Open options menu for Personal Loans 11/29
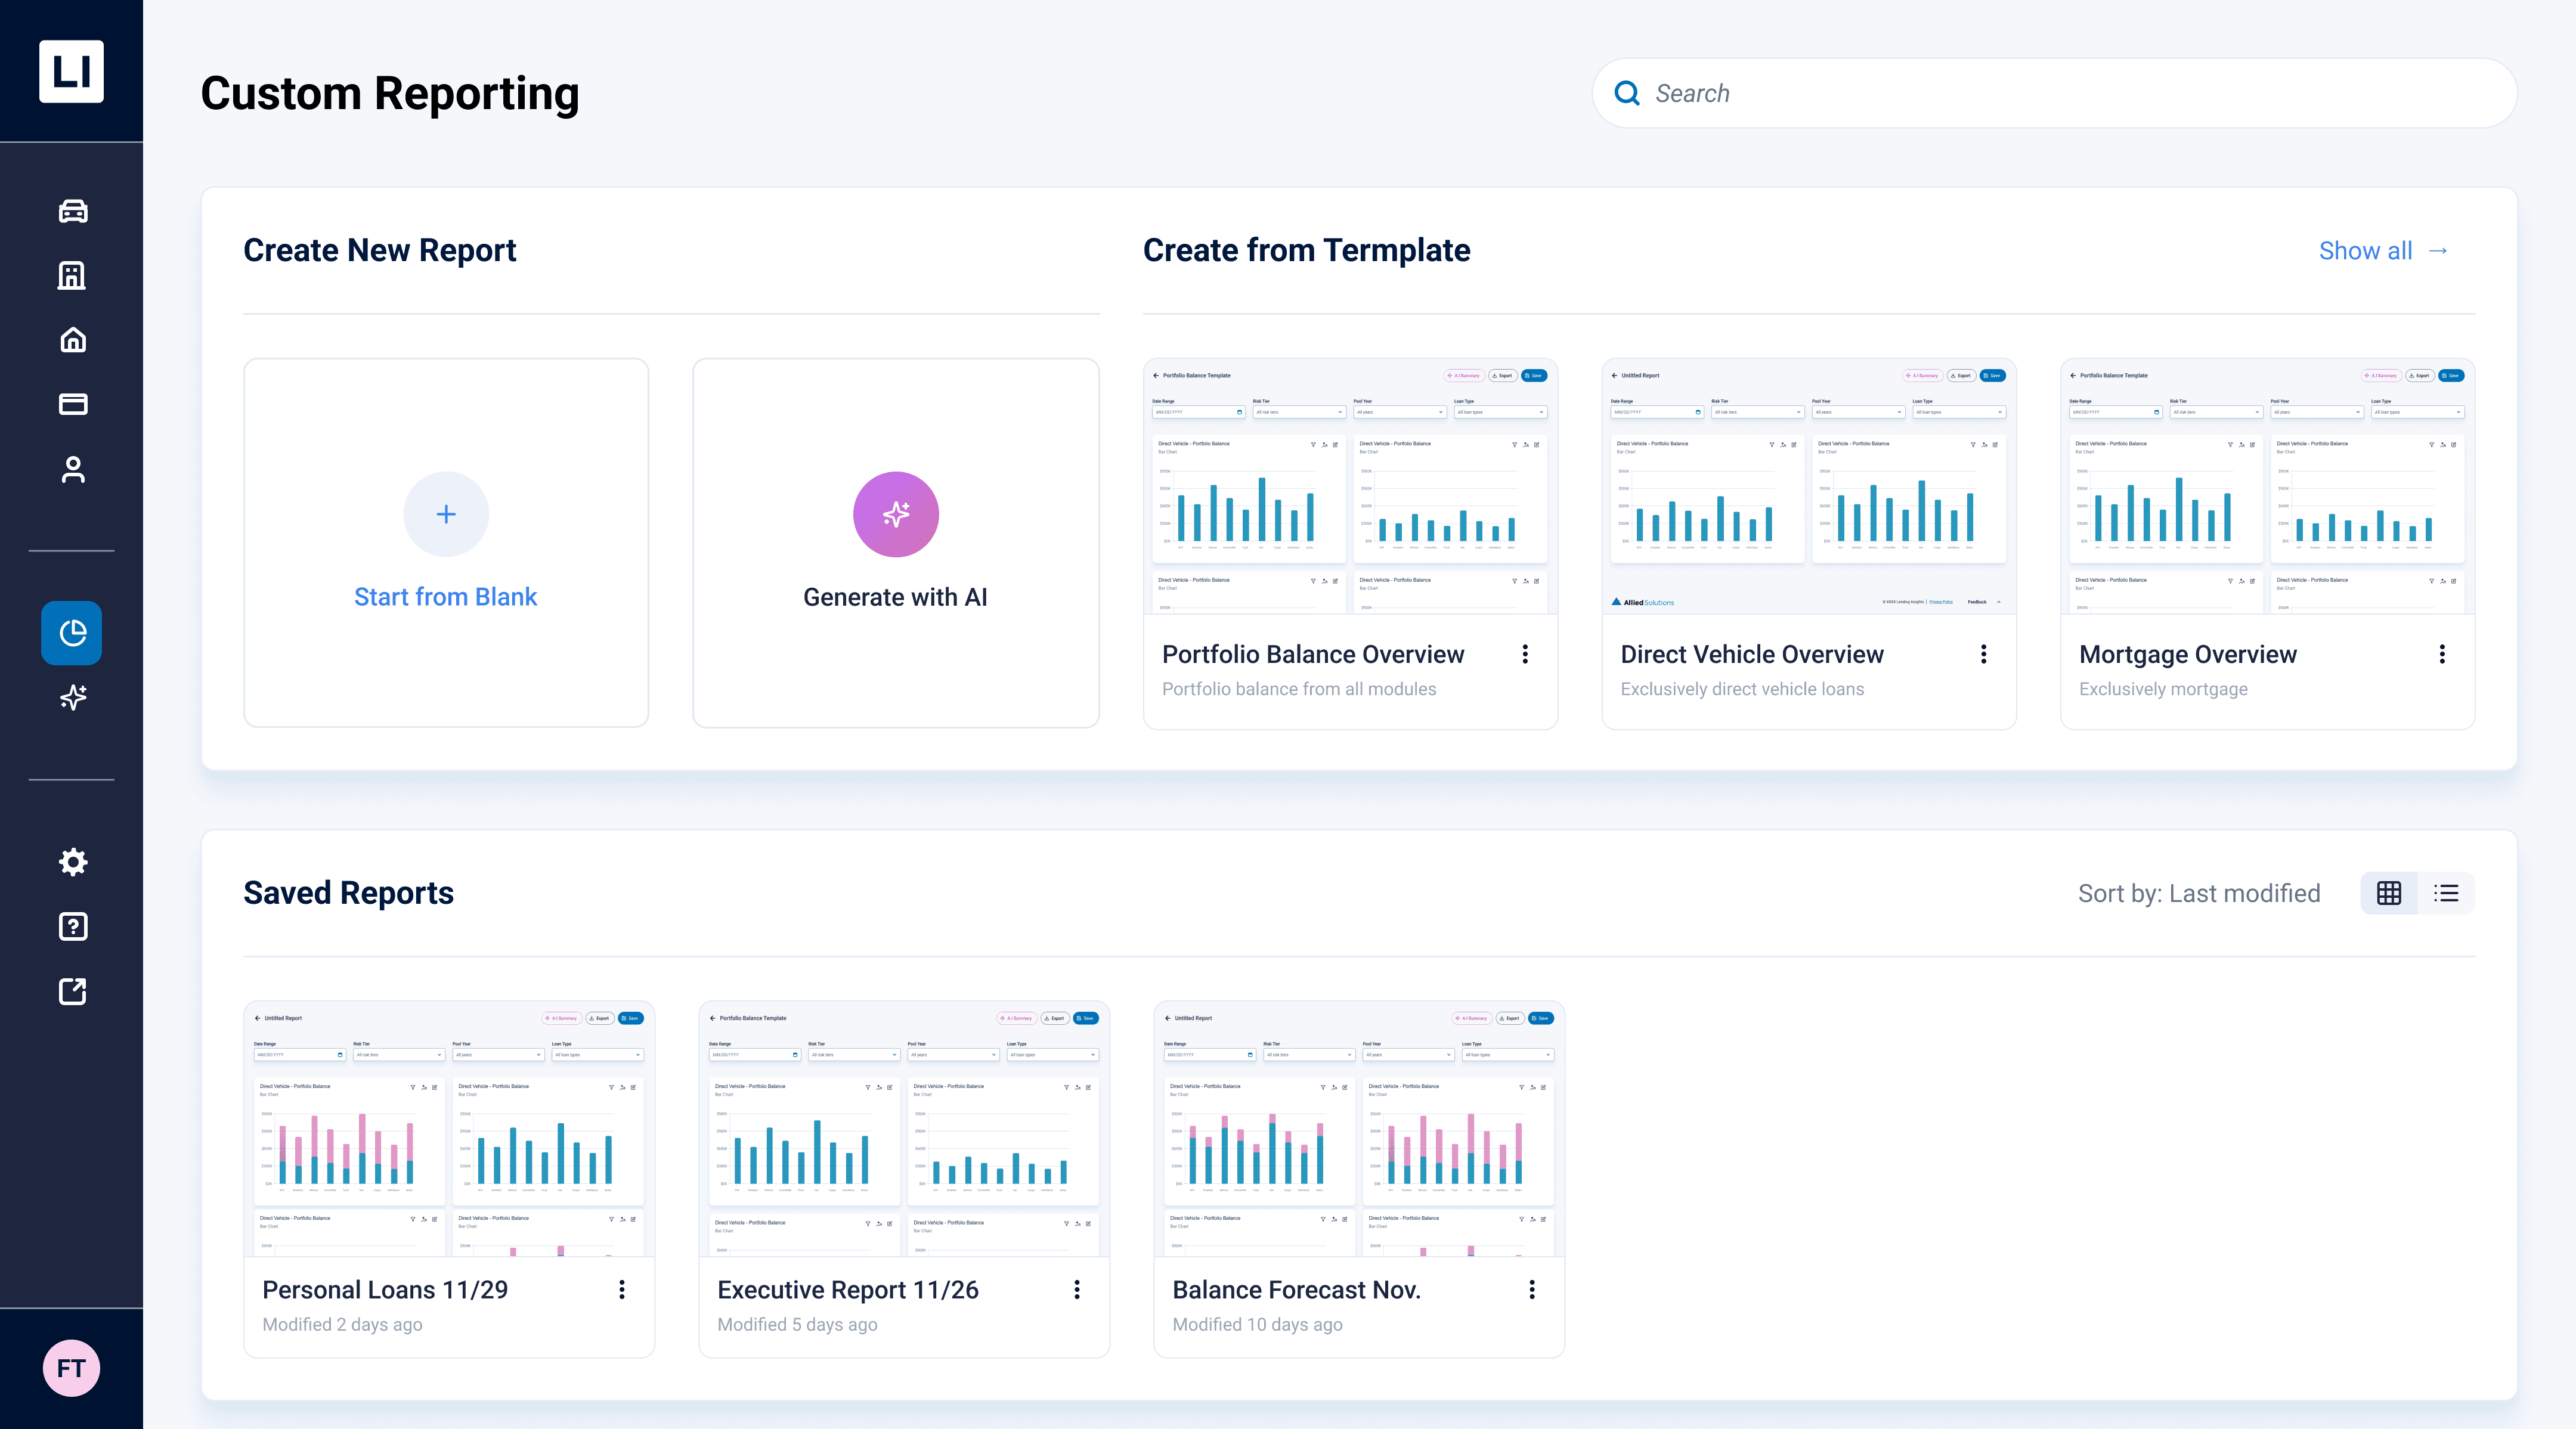This screenshot has width=2576, height=1429. [x=622, y=1289]
